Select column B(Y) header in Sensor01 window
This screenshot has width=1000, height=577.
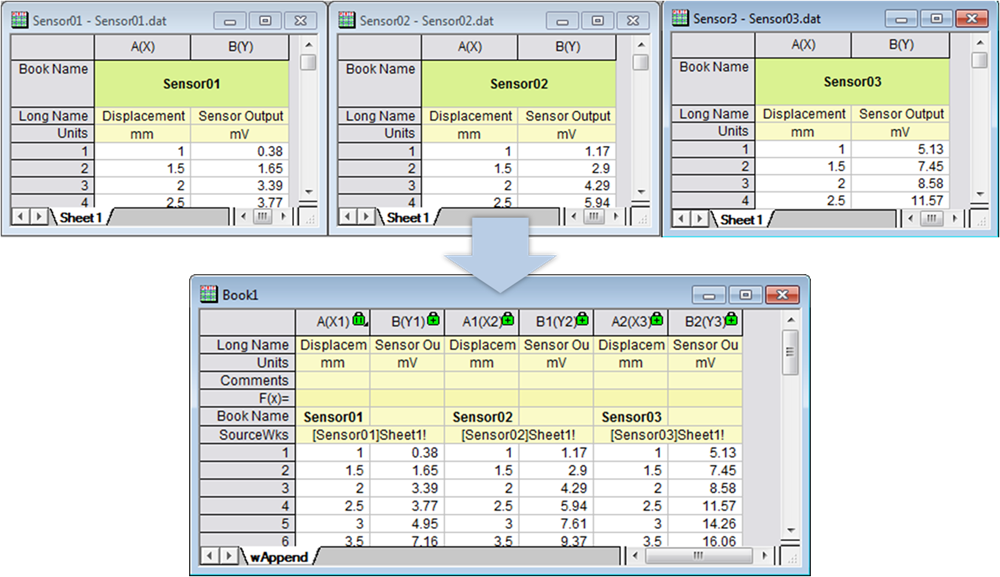[240, 47]
